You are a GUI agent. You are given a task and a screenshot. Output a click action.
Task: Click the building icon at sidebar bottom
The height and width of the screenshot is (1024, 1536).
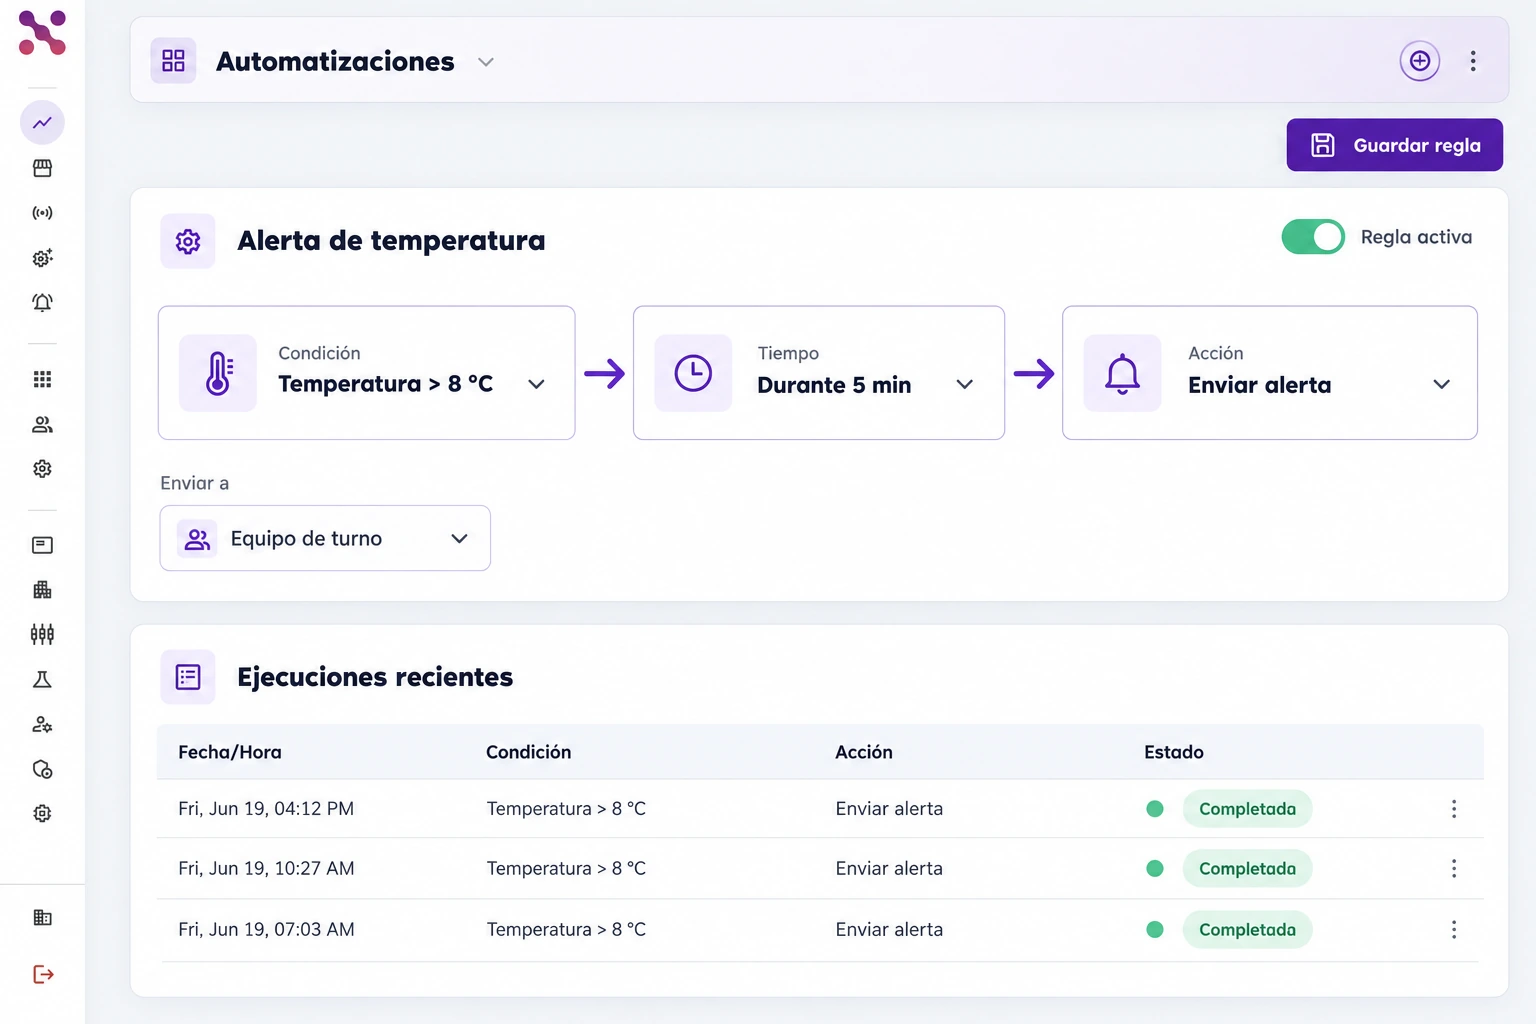42,918
